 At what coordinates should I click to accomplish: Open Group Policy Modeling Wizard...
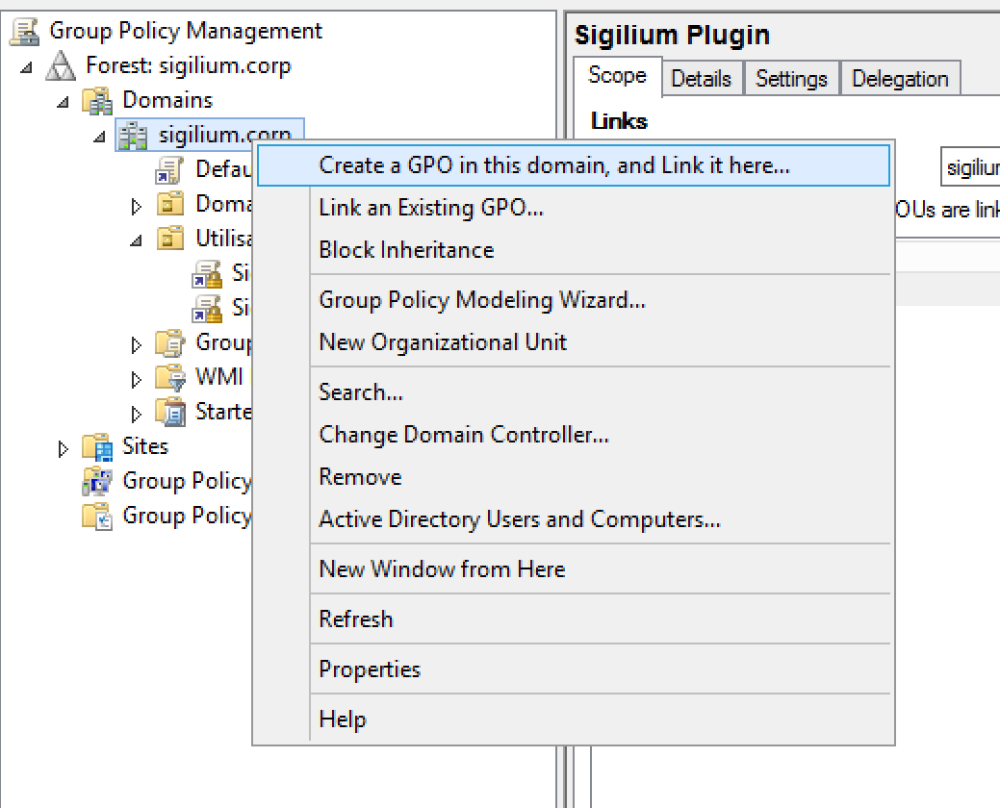coord(573,300)
